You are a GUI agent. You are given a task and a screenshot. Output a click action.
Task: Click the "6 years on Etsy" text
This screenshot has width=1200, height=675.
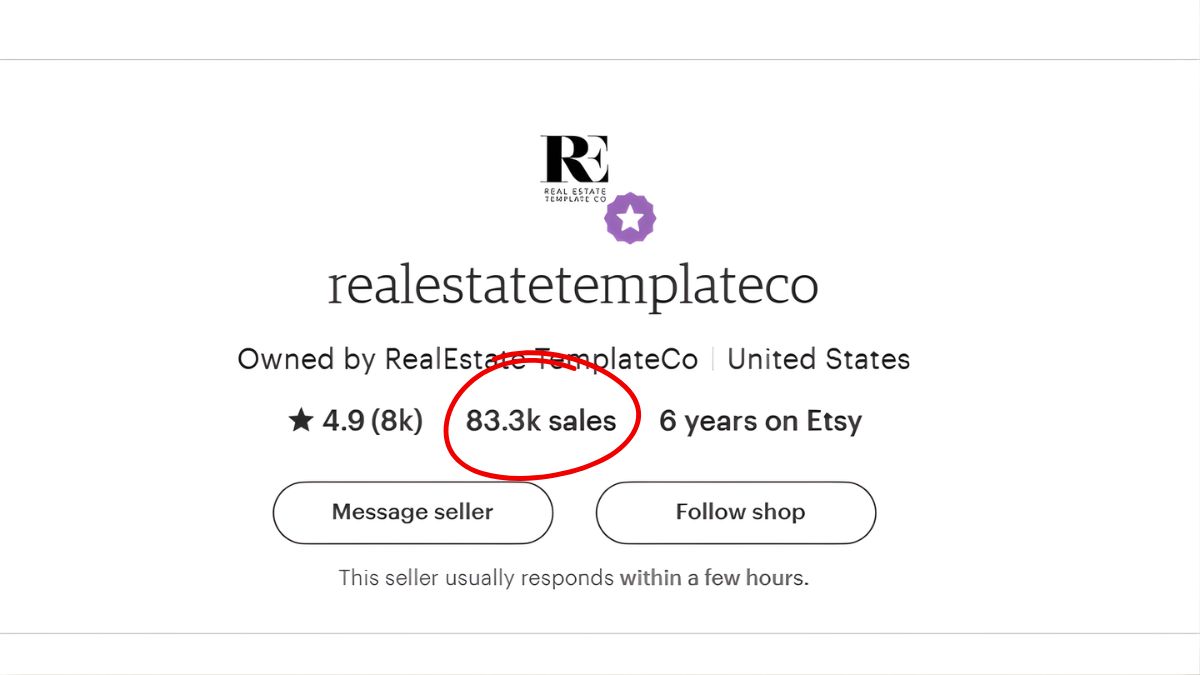point(760,421)
